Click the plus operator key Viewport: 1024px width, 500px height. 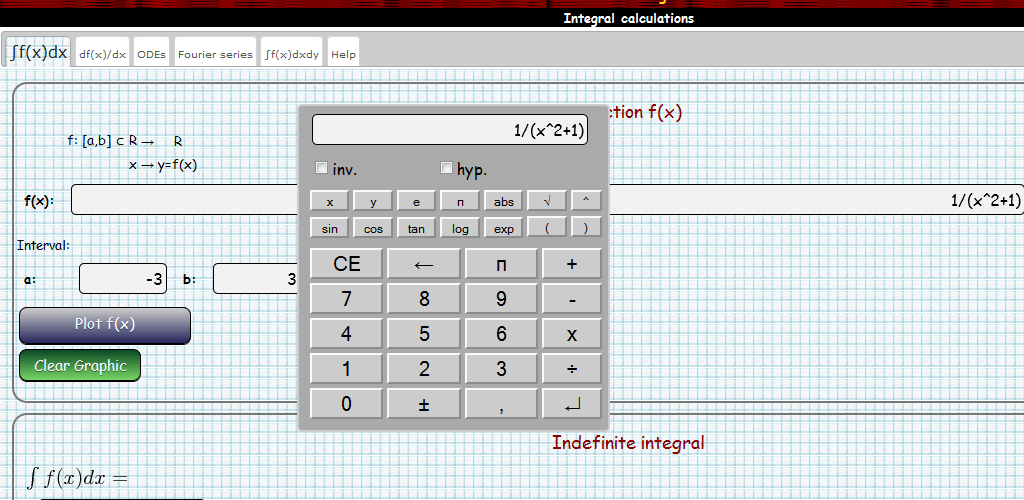coord(572,264)
